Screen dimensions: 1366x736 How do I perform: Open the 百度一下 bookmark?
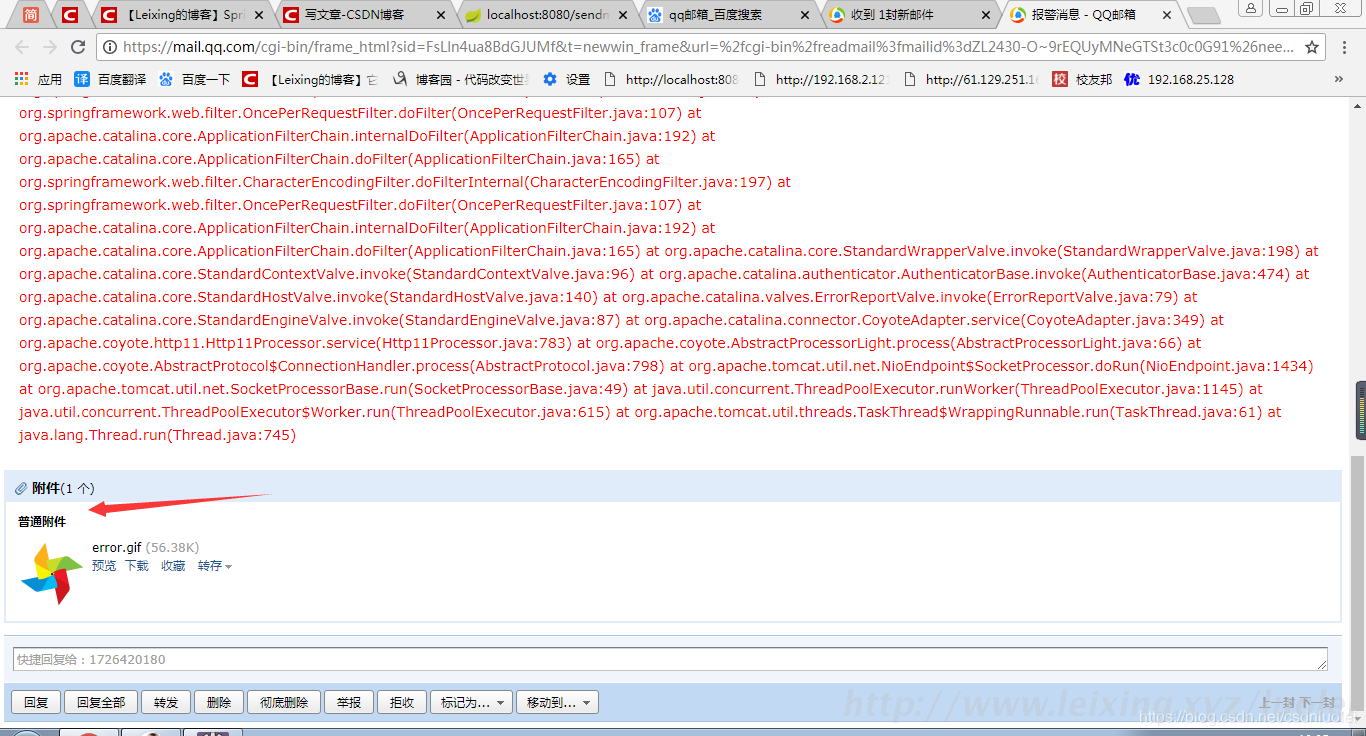coord(195,79)
